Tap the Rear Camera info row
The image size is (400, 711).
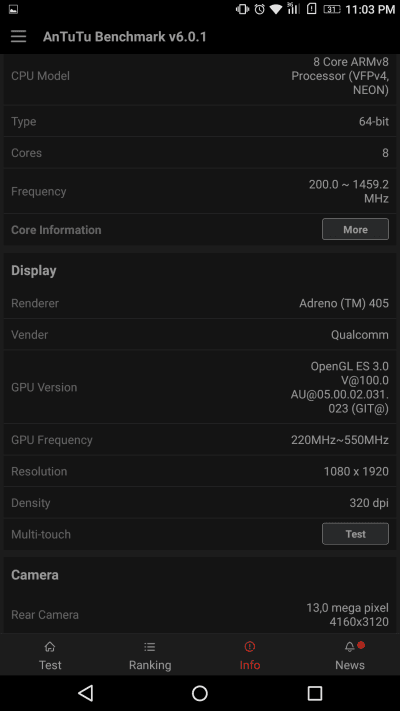point(200,615)
